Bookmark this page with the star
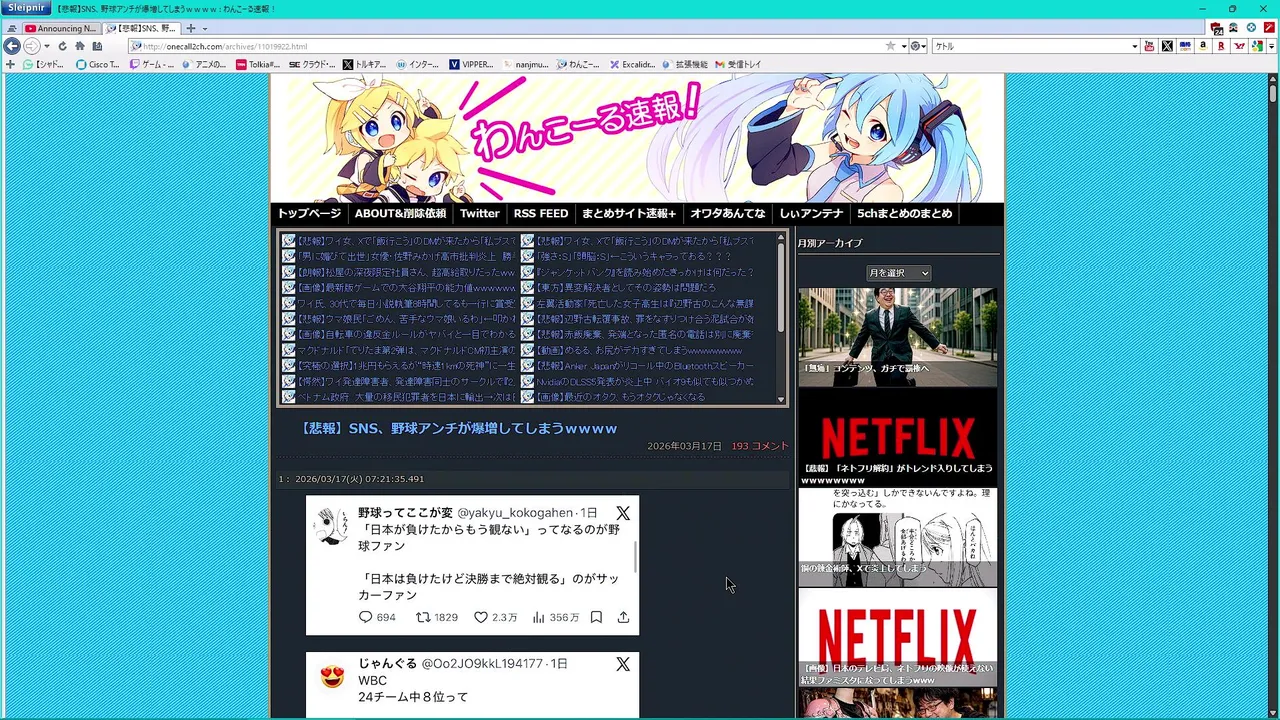The width and height of the screenshot is (1280, 720). point(890,46)
